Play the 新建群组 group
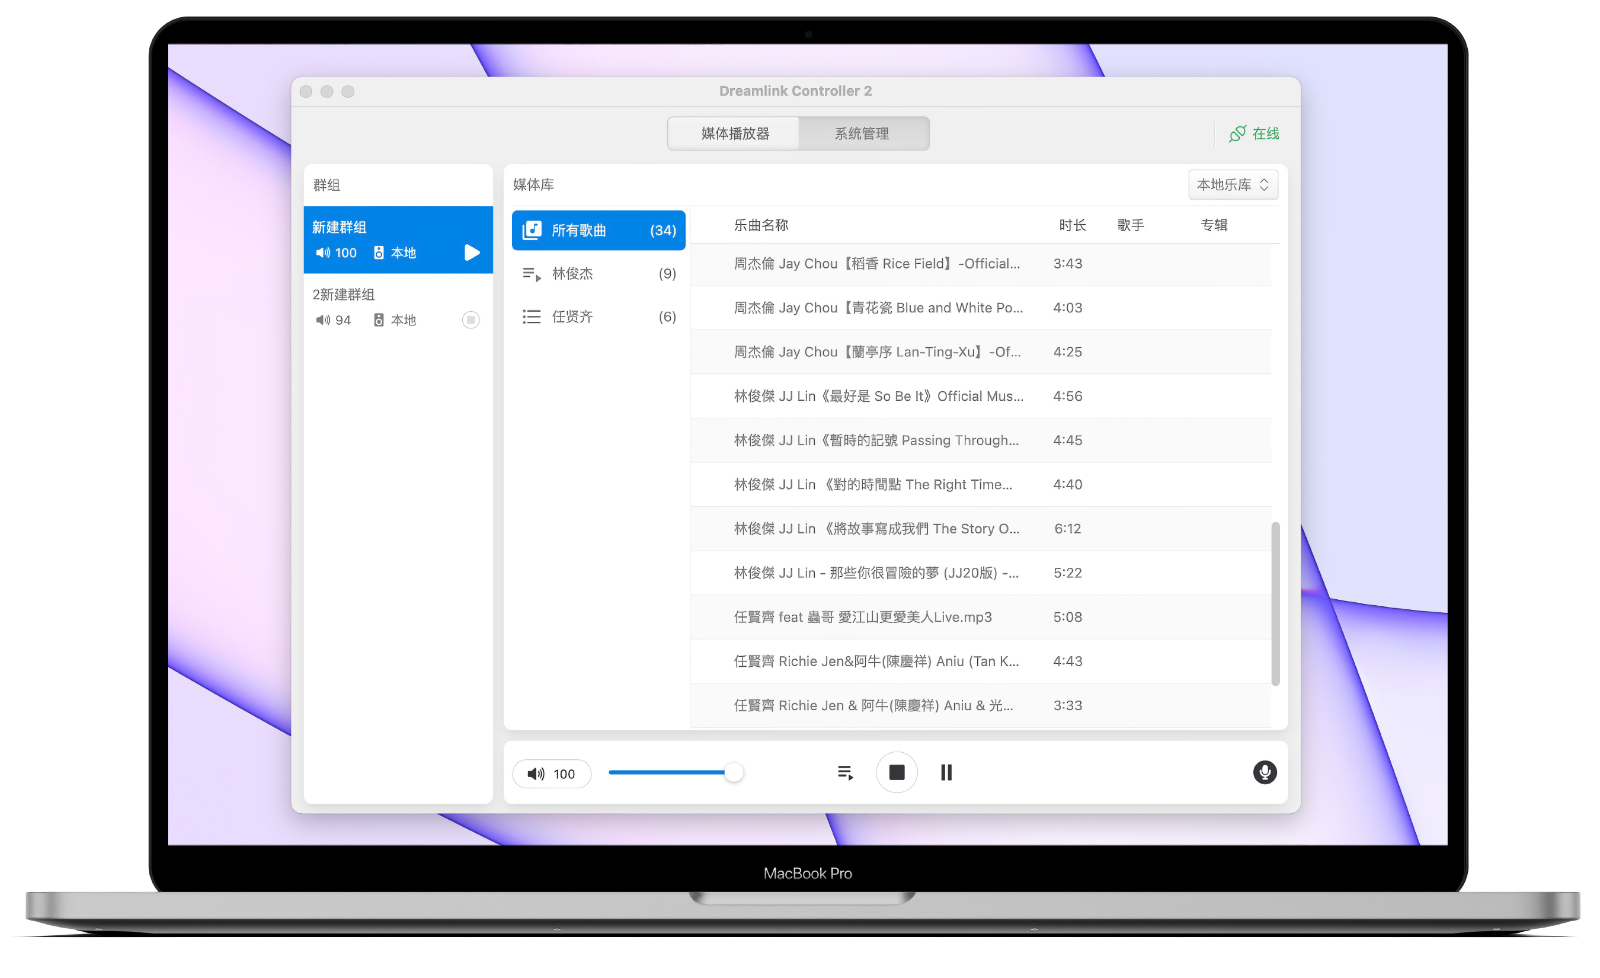1600x978 pixels. pos(472,253)
